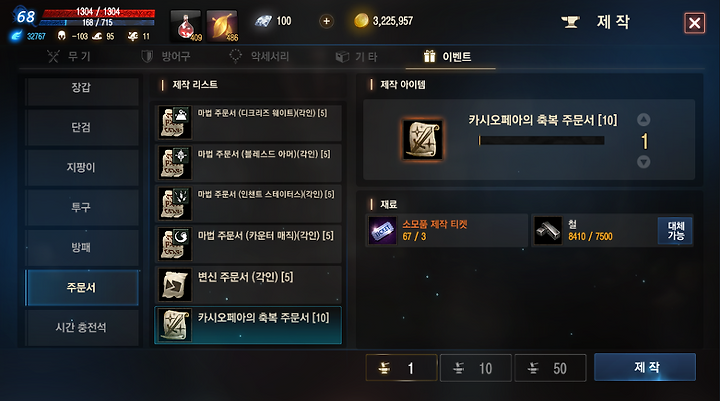Set craft amount to 10
The height and width of the screenshot is (401, 720).
476,368
